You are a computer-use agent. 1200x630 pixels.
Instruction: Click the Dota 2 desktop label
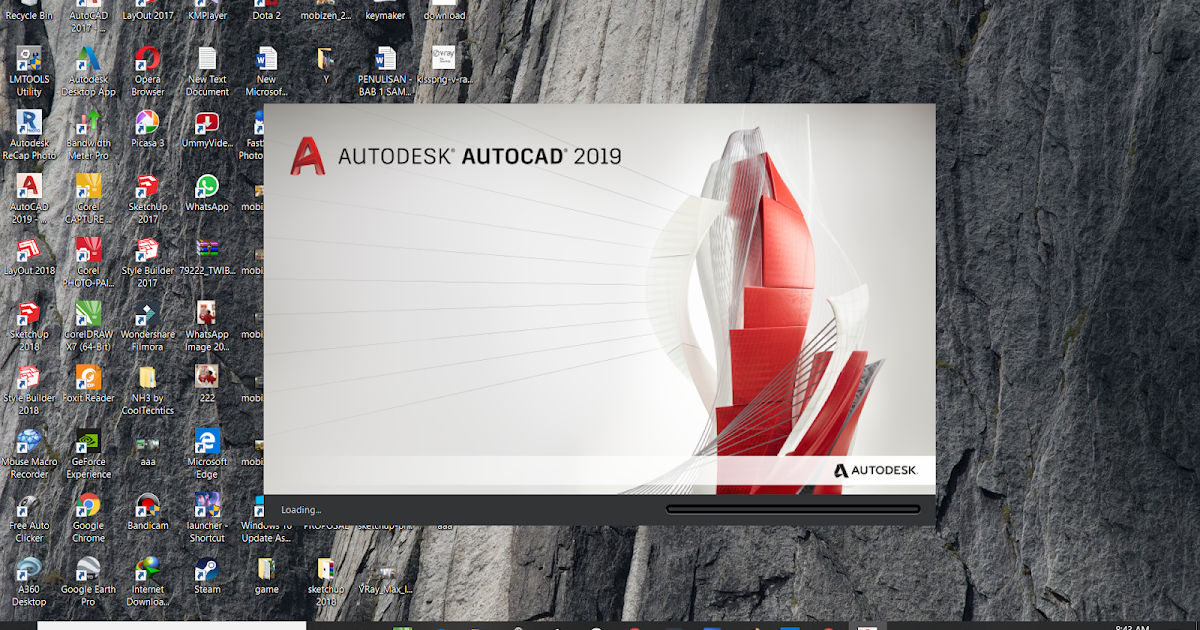[x=266, y=16]
